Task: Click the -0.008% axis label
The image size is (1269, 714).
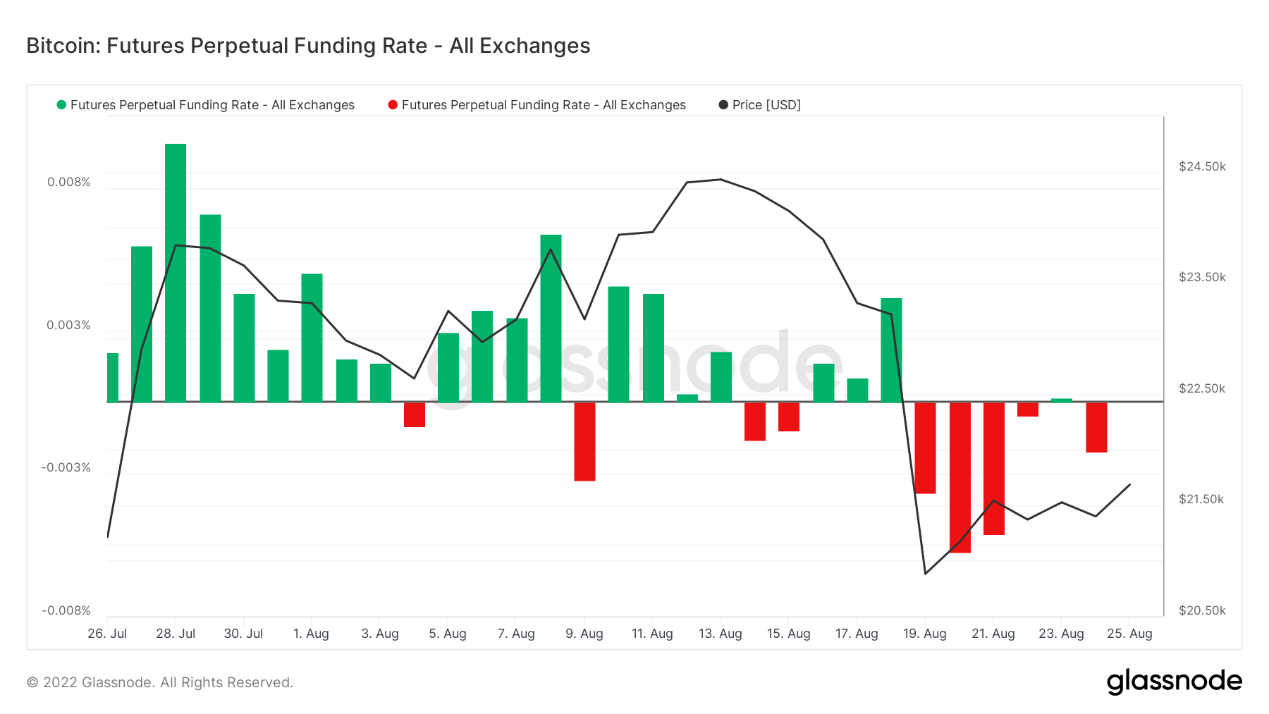Action: tap(66, 611)
